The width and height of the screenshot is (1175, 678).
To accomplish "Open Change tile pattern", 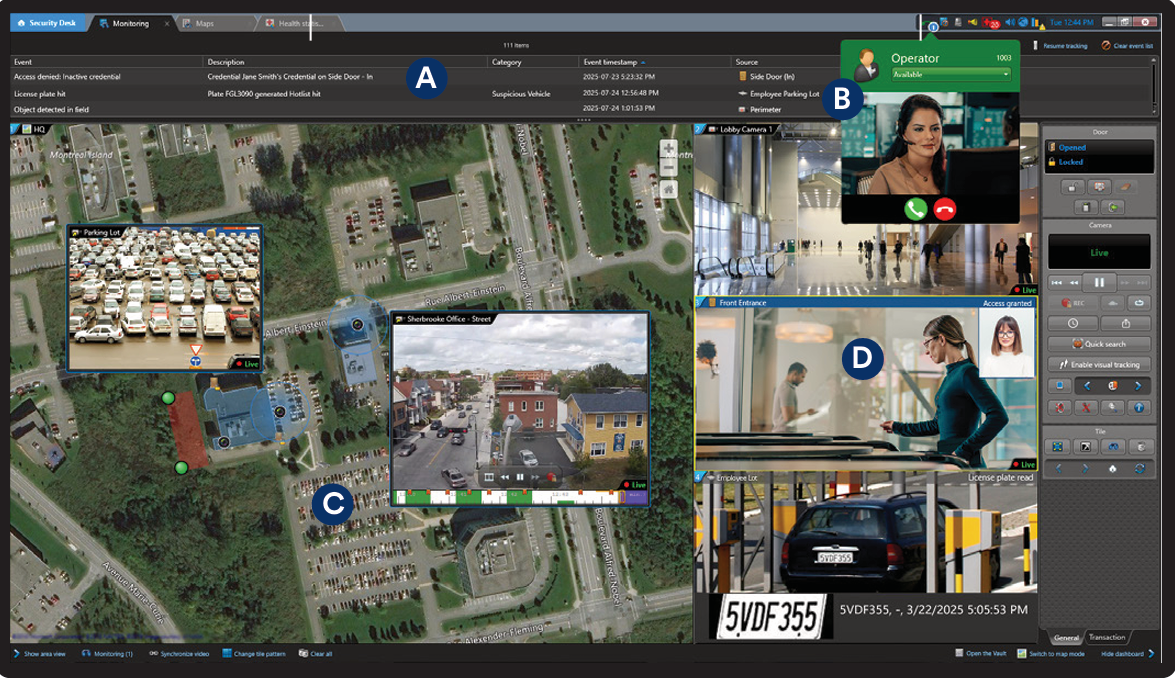I will (254, 654).
